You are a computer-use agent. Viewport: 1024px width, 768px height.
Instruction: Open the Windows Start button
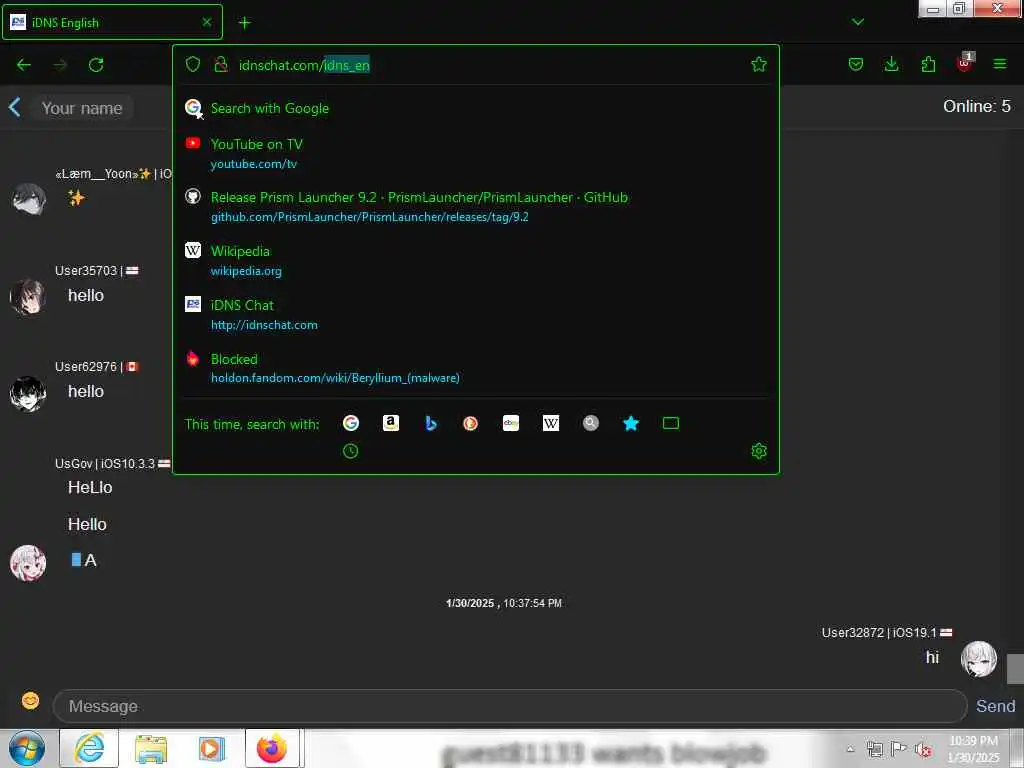point(27,748)
